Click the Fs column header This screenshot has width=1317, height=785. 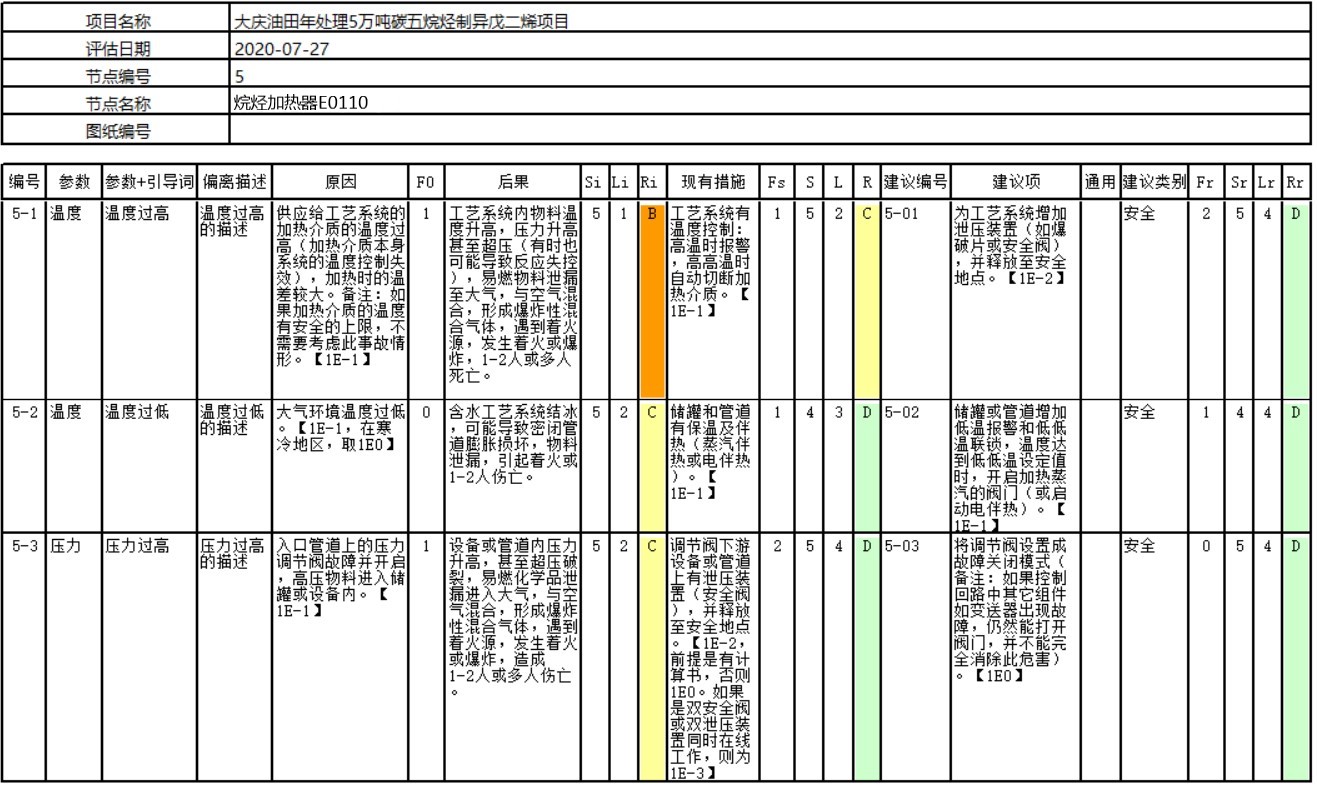tap(776, 182)
